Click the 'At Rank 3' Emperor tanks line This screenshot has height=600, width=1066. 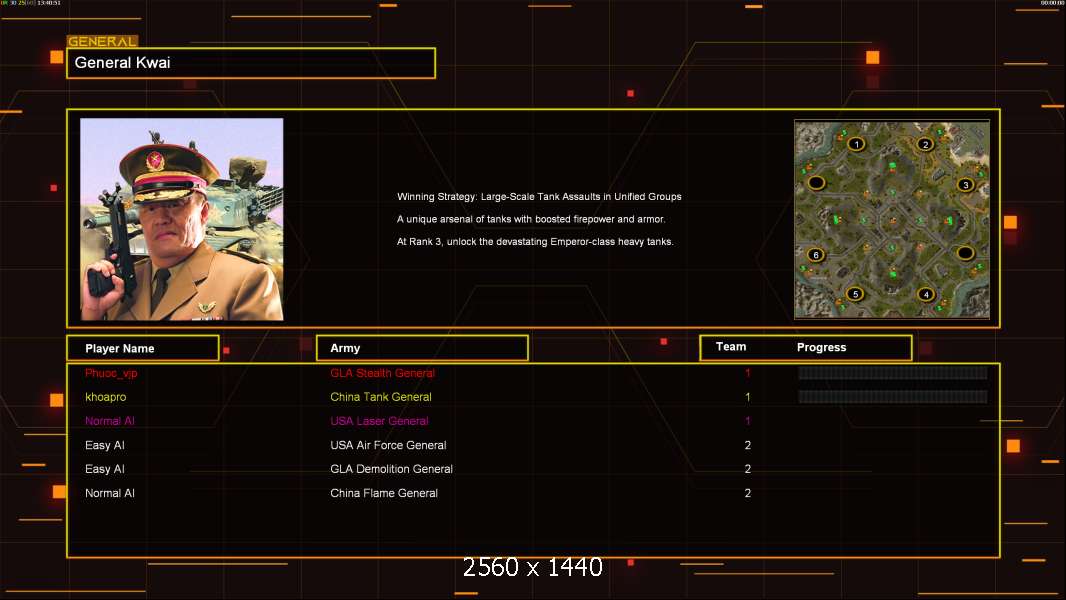pyautogui.click(x=535, y=242)
